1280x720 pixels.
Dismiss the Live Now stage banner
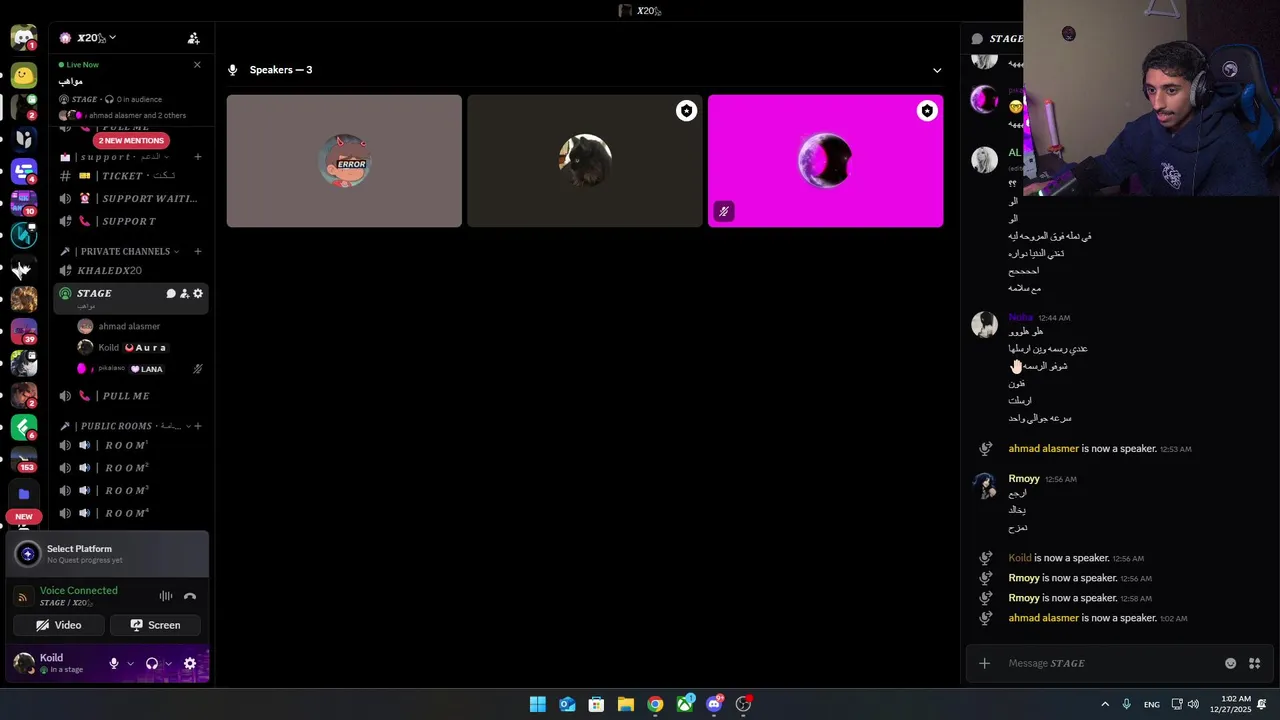click(197, 65)
